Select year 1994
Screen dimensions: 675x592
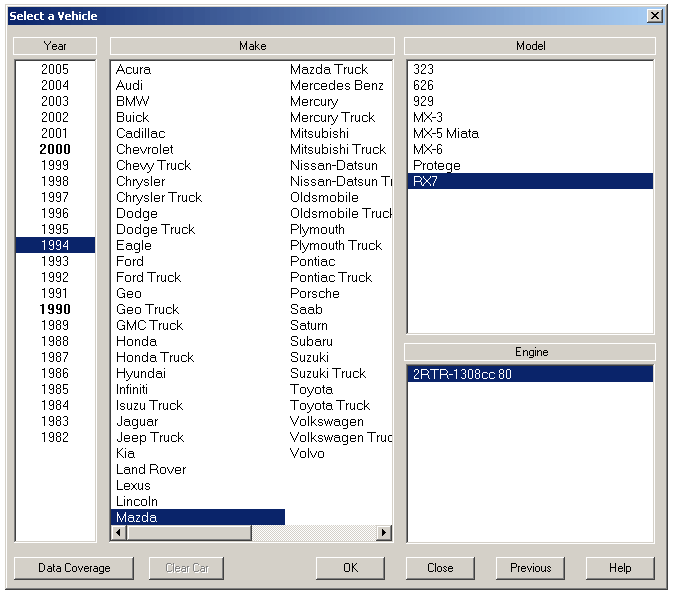(55, 245)
